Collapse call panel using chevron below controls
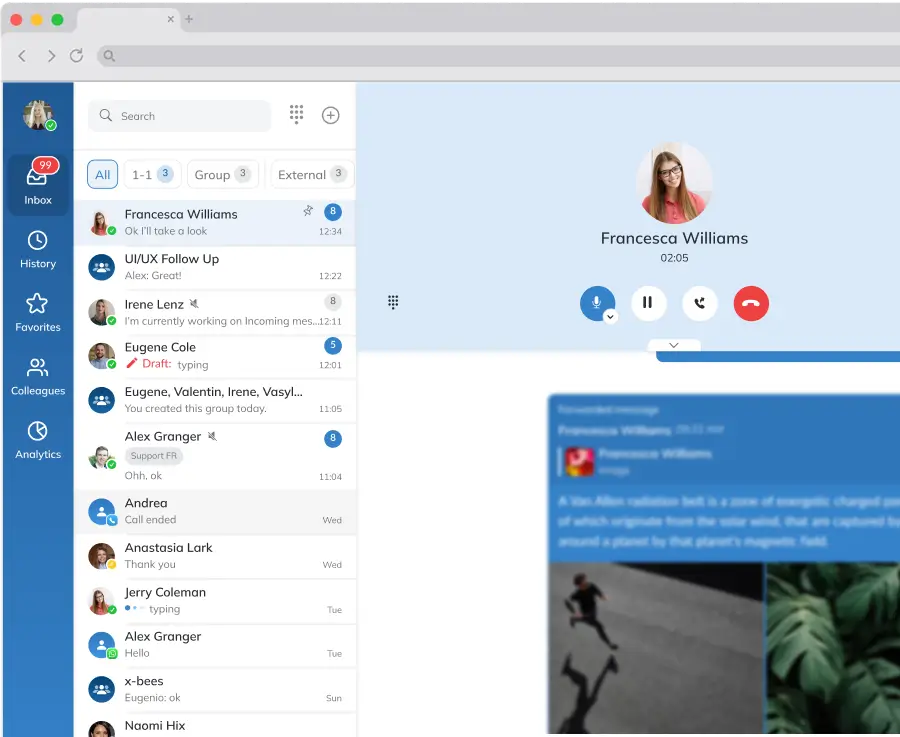Viewport: 900px width, 737px height. (674, 345)
